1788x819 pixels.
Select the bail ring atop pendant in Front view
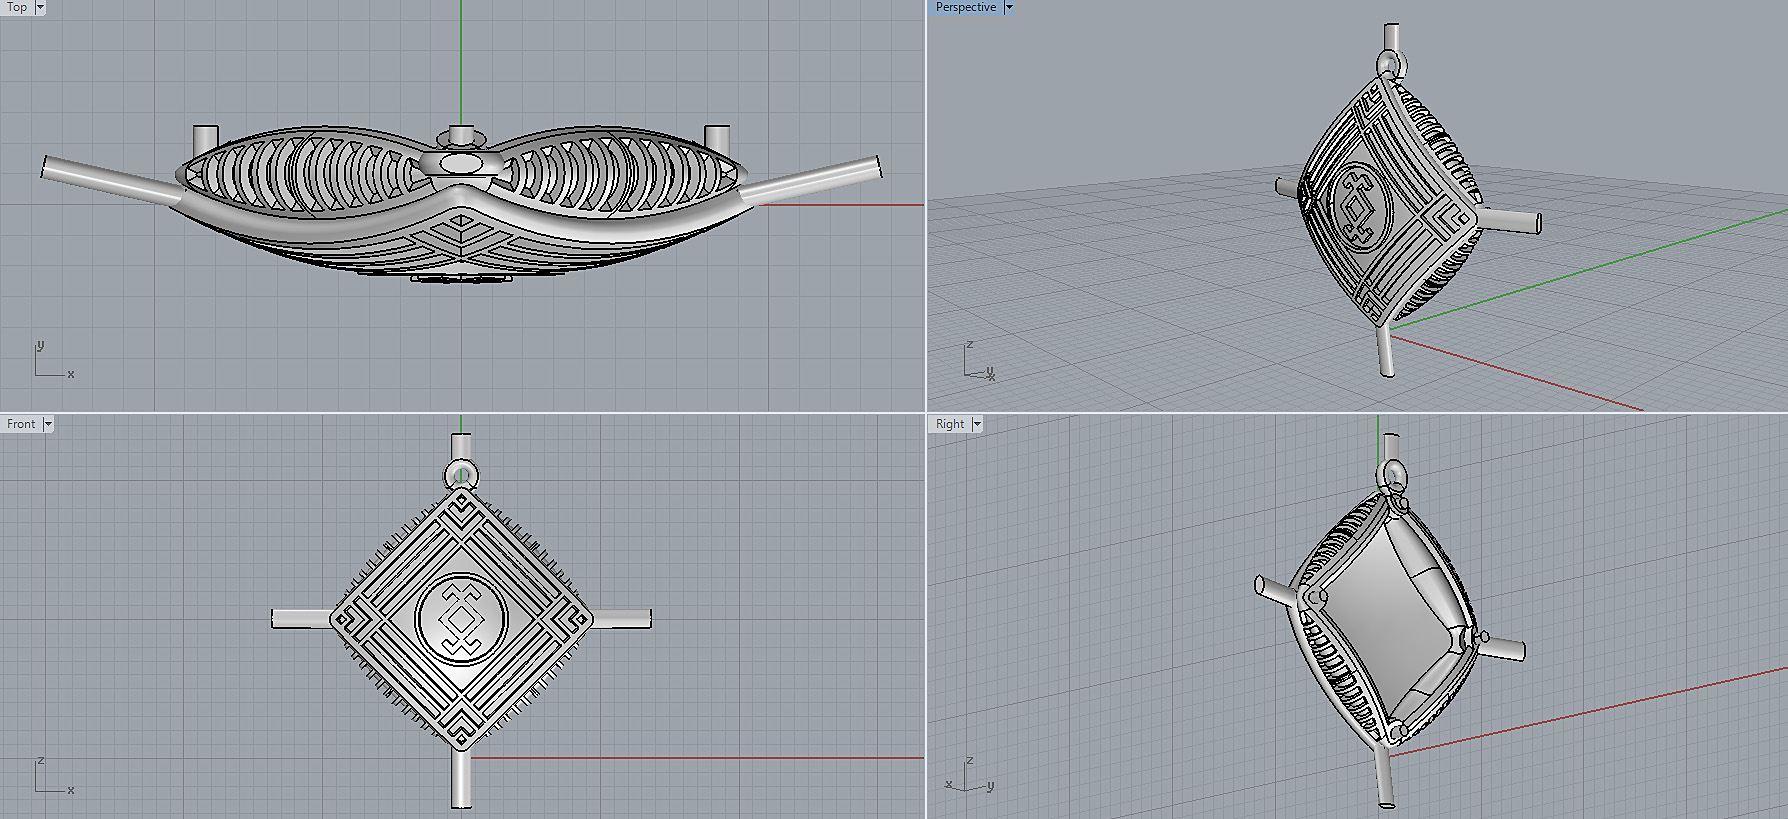[x=461, y=474]
